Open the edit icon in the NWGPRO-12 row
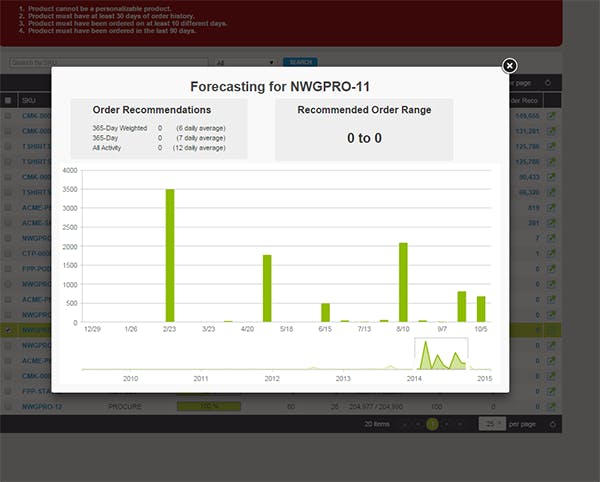This screenshot has width=600, height=482. (551, 407)
